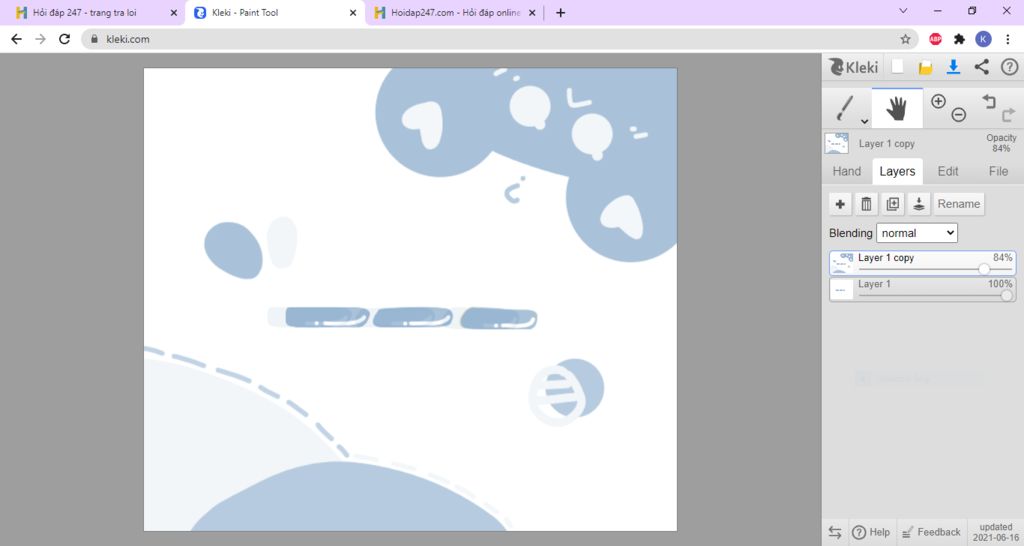The height and width of the screenshot is (546, 1024).
Task: Open the Help link at the bottom
Action: [x=871, y=532]
